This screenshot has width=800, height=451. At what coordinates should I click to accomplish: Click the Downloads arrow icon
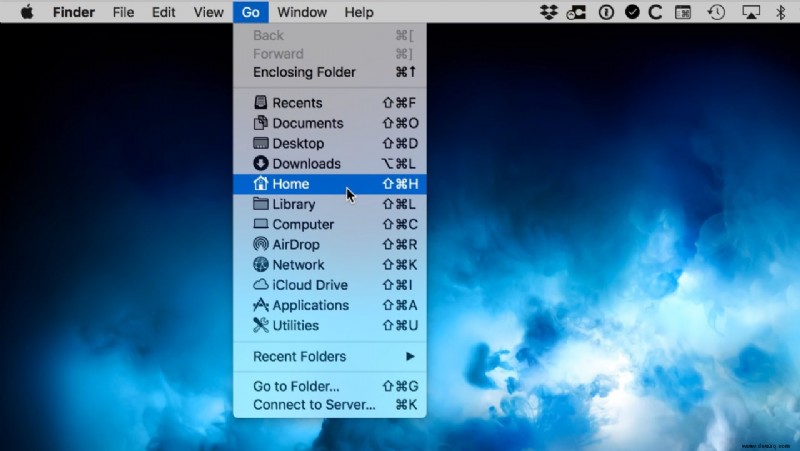point(260,163)
